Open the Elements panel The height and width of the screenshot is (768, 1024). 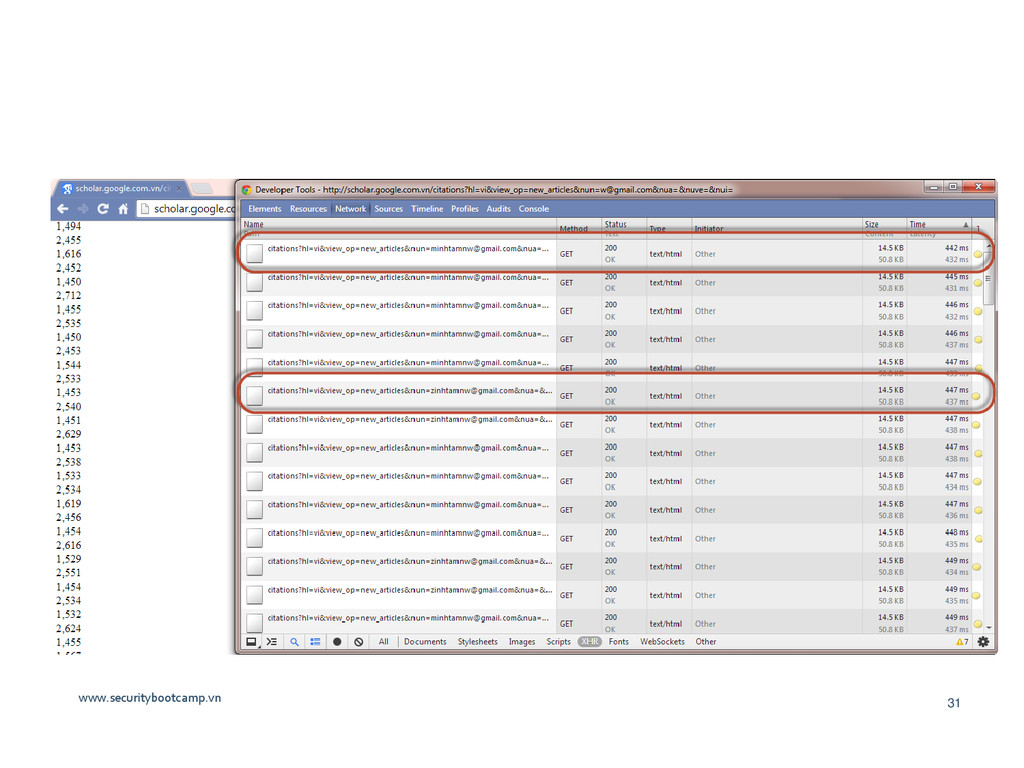click(264, 209)
